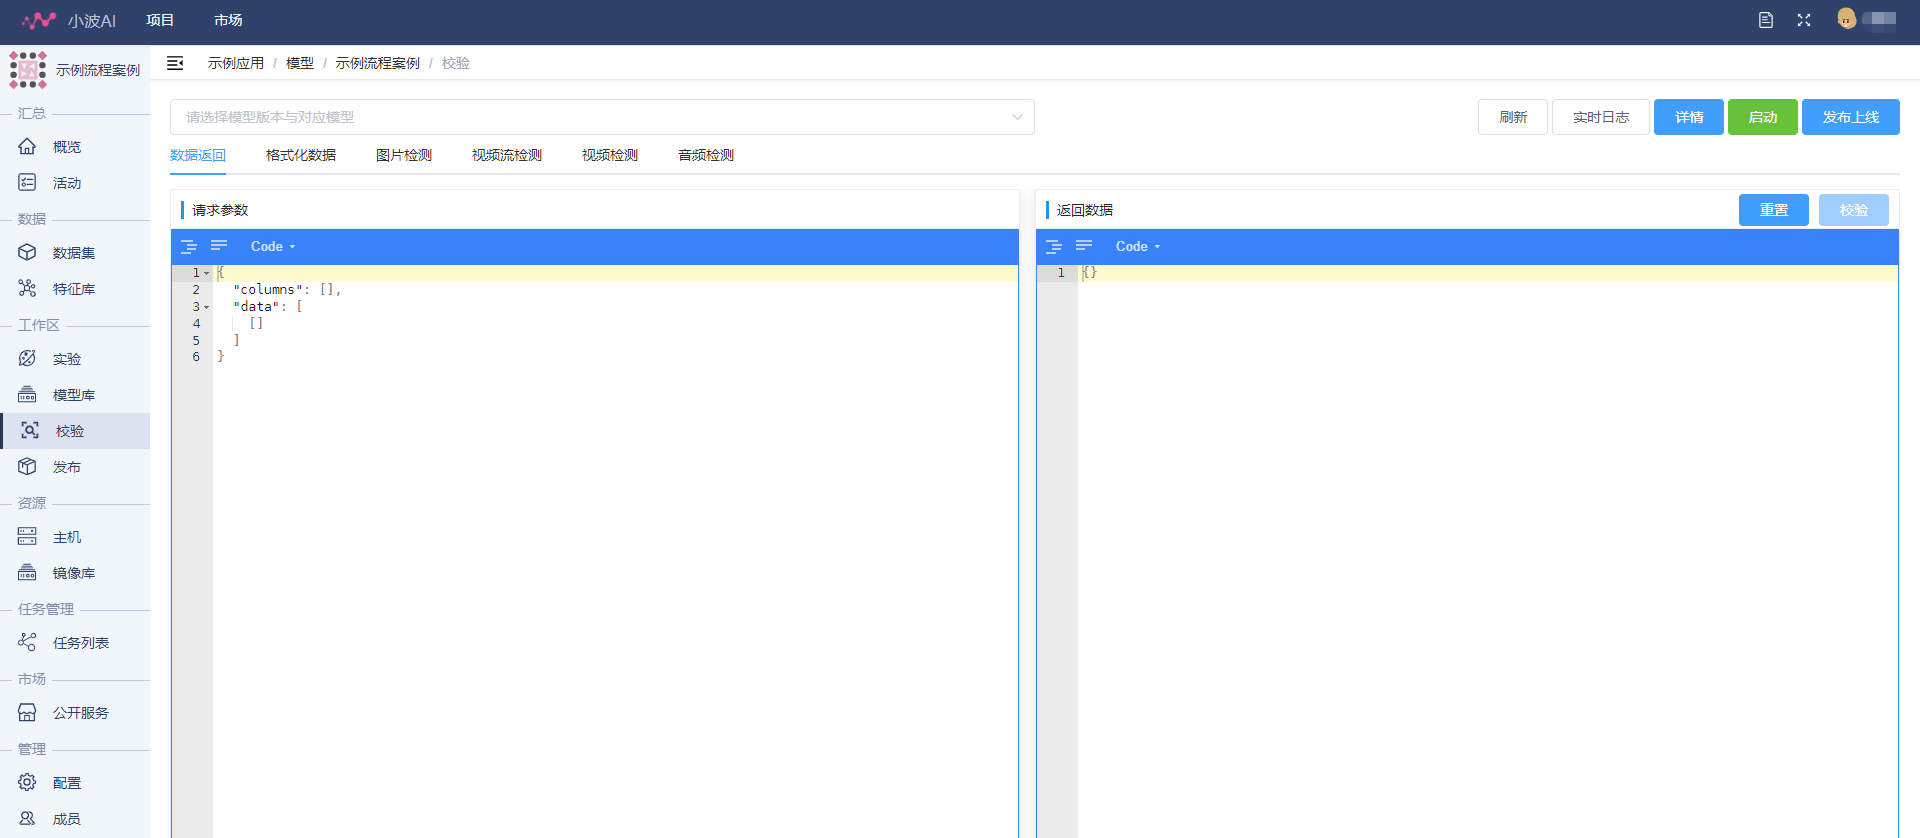Click the "data" key line in request editor
The height and width of the screenshot is (838, 1920).
pos(615,307)
